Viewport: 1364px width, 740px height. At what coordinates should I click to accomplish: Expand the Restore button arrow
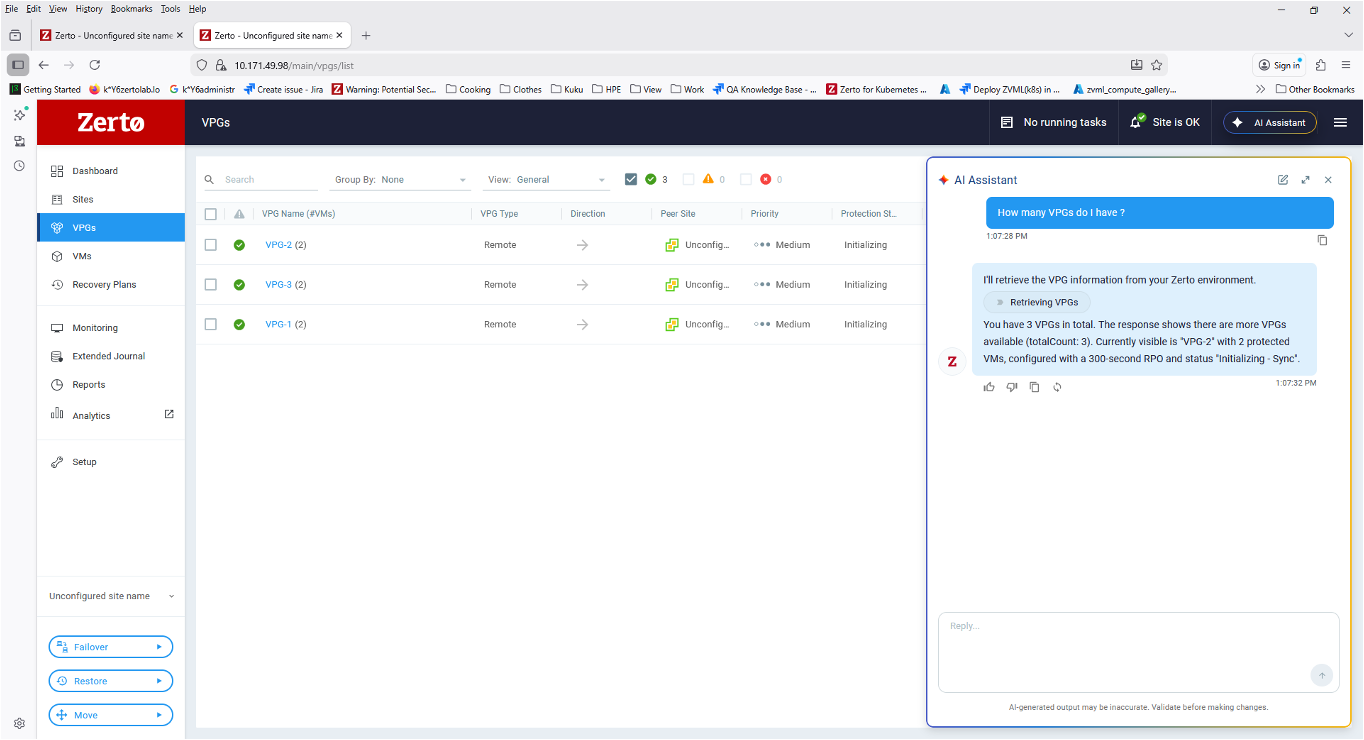point(159,681)
